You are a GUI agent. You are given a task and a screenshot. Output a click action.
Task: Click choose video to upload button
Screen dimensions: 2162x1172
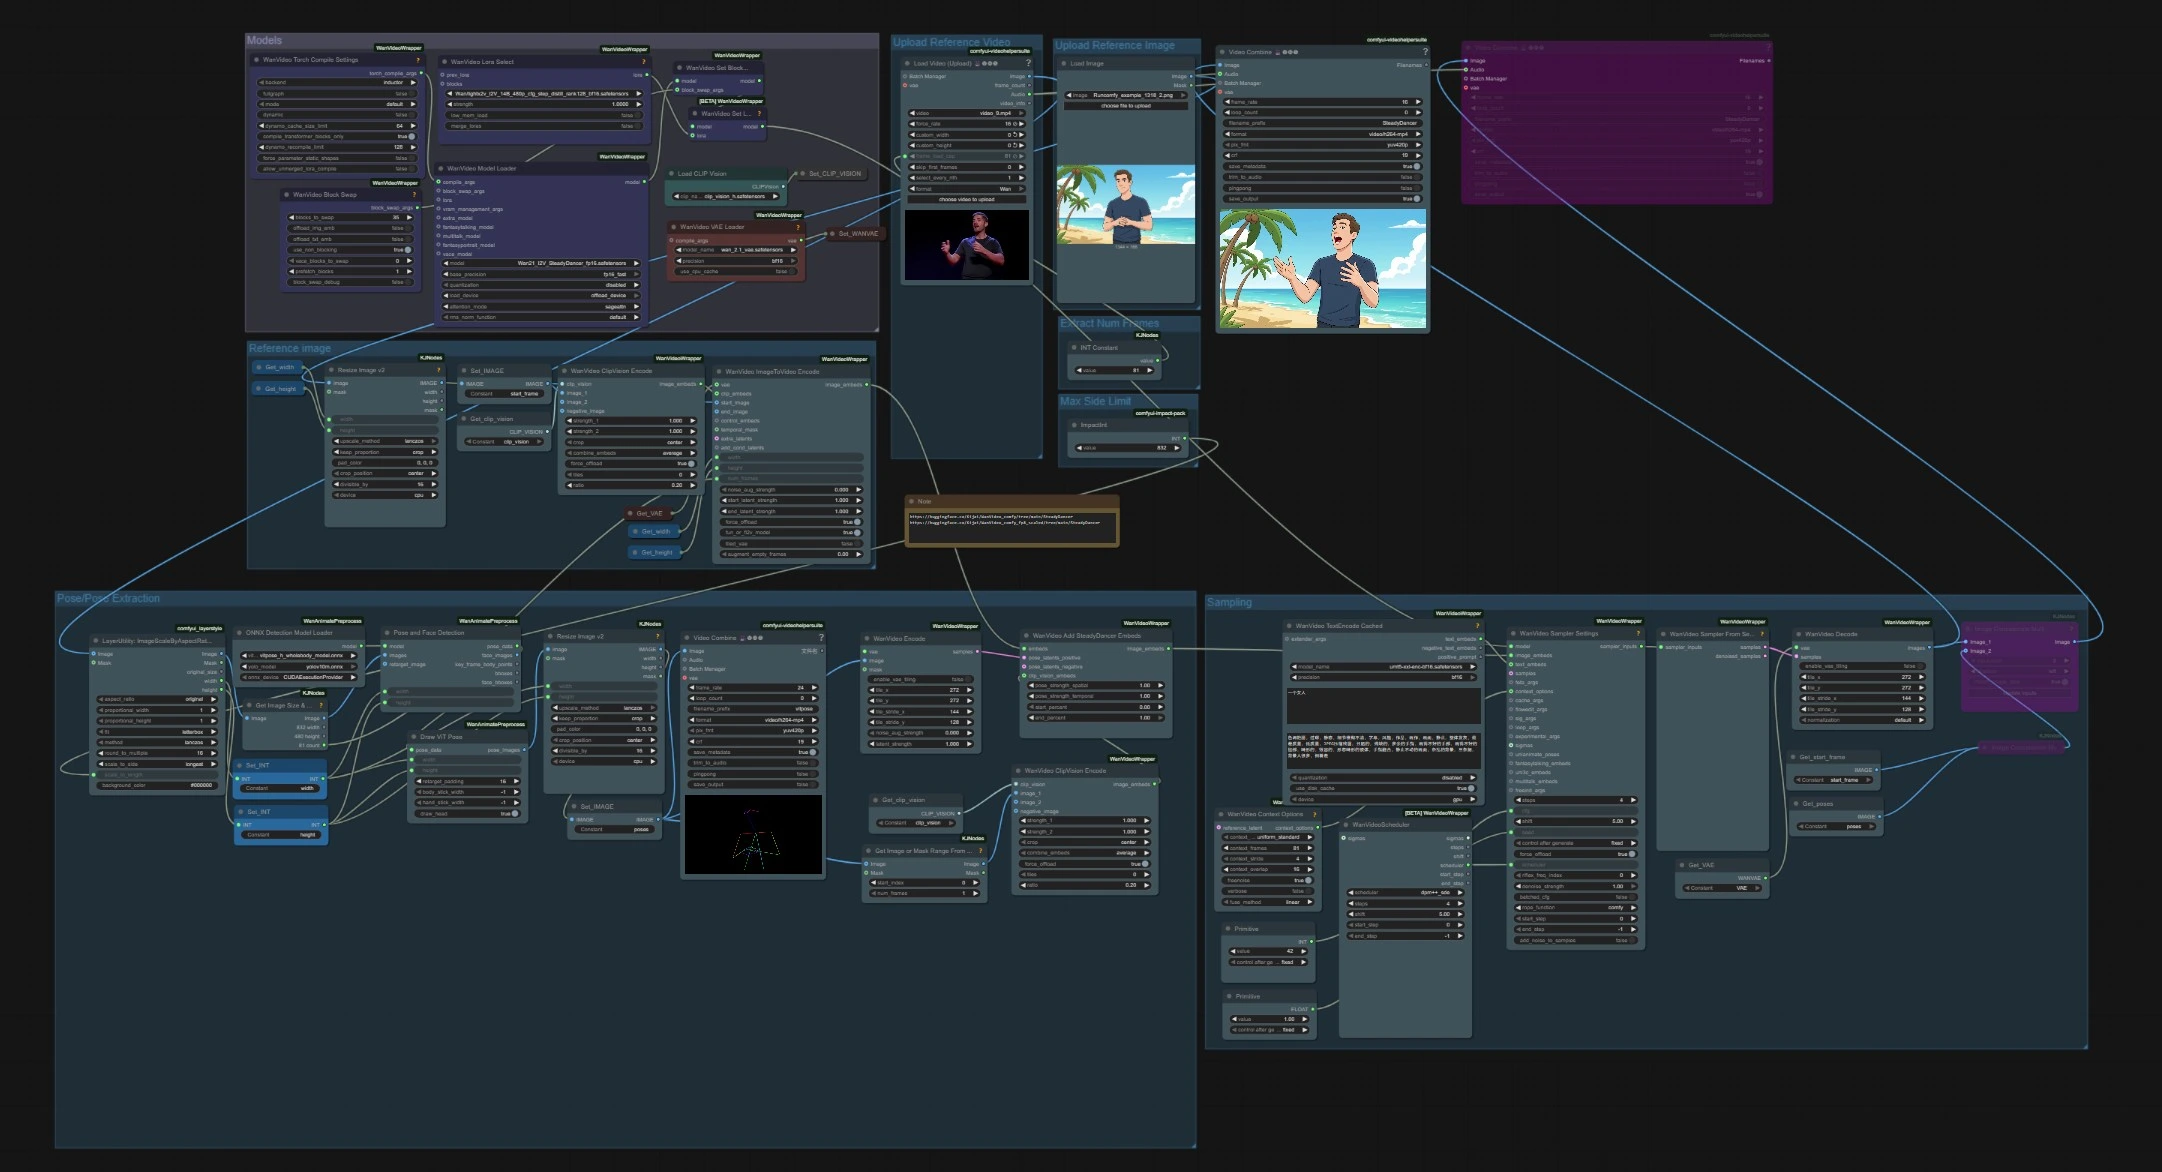pyautogui.click(x=967, y=200)
